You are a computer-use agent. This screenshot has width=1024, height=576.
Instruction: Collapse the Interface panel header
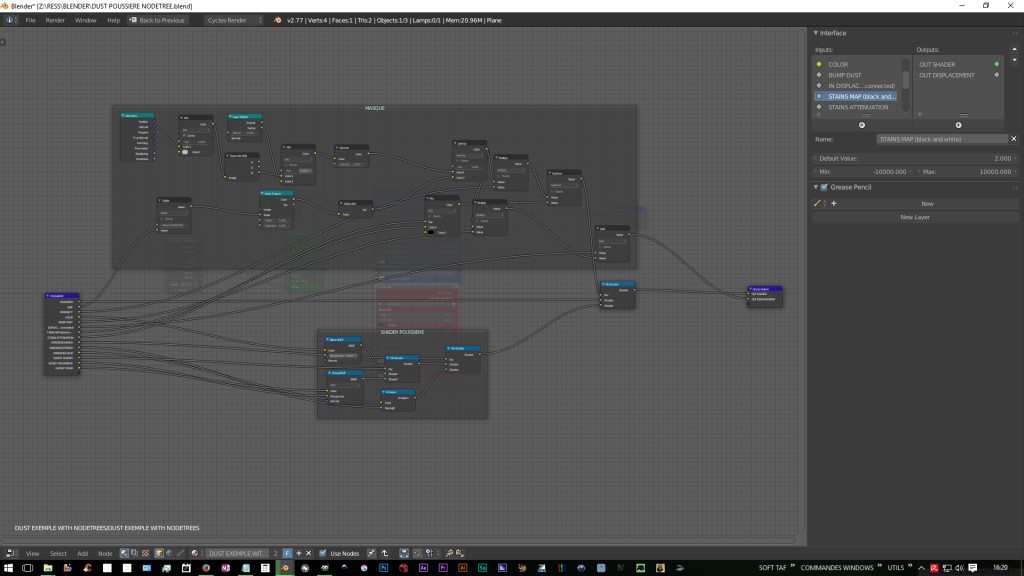(819, 33)
